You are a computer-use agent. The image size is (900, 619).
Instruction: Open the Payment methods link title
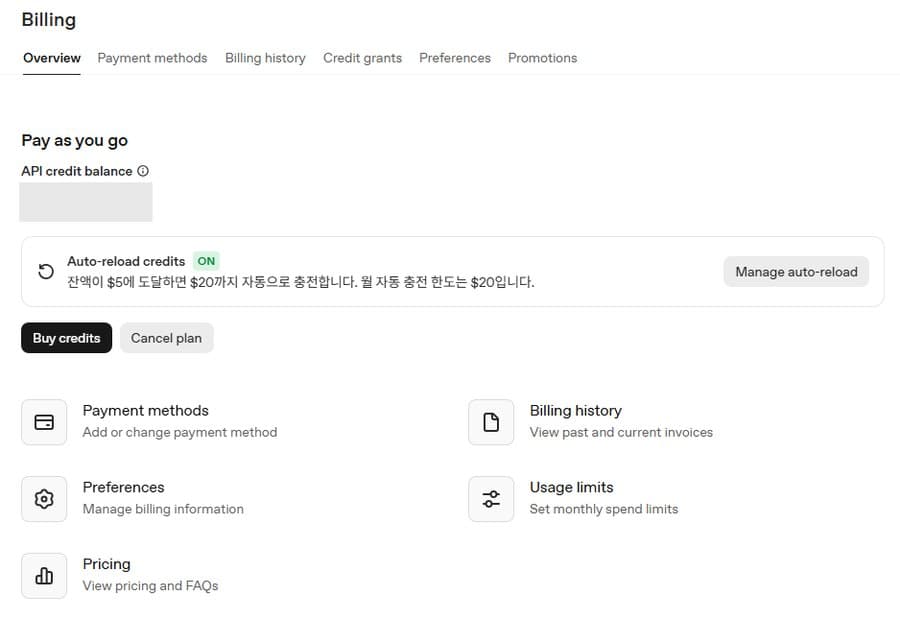(145, 411)
